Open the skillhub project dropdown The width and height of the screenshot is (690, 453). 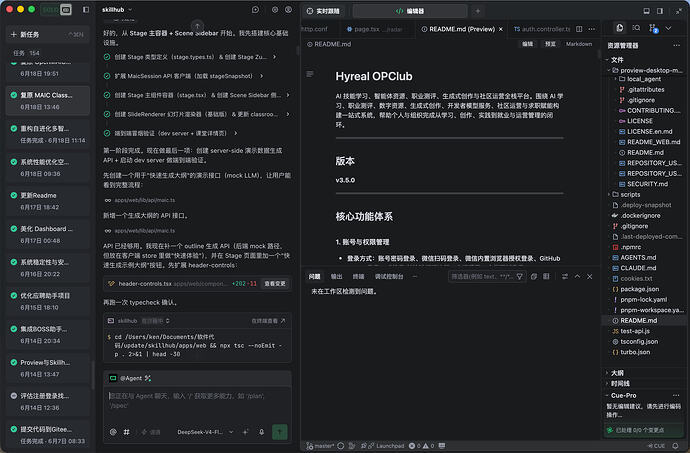[117, 9]
